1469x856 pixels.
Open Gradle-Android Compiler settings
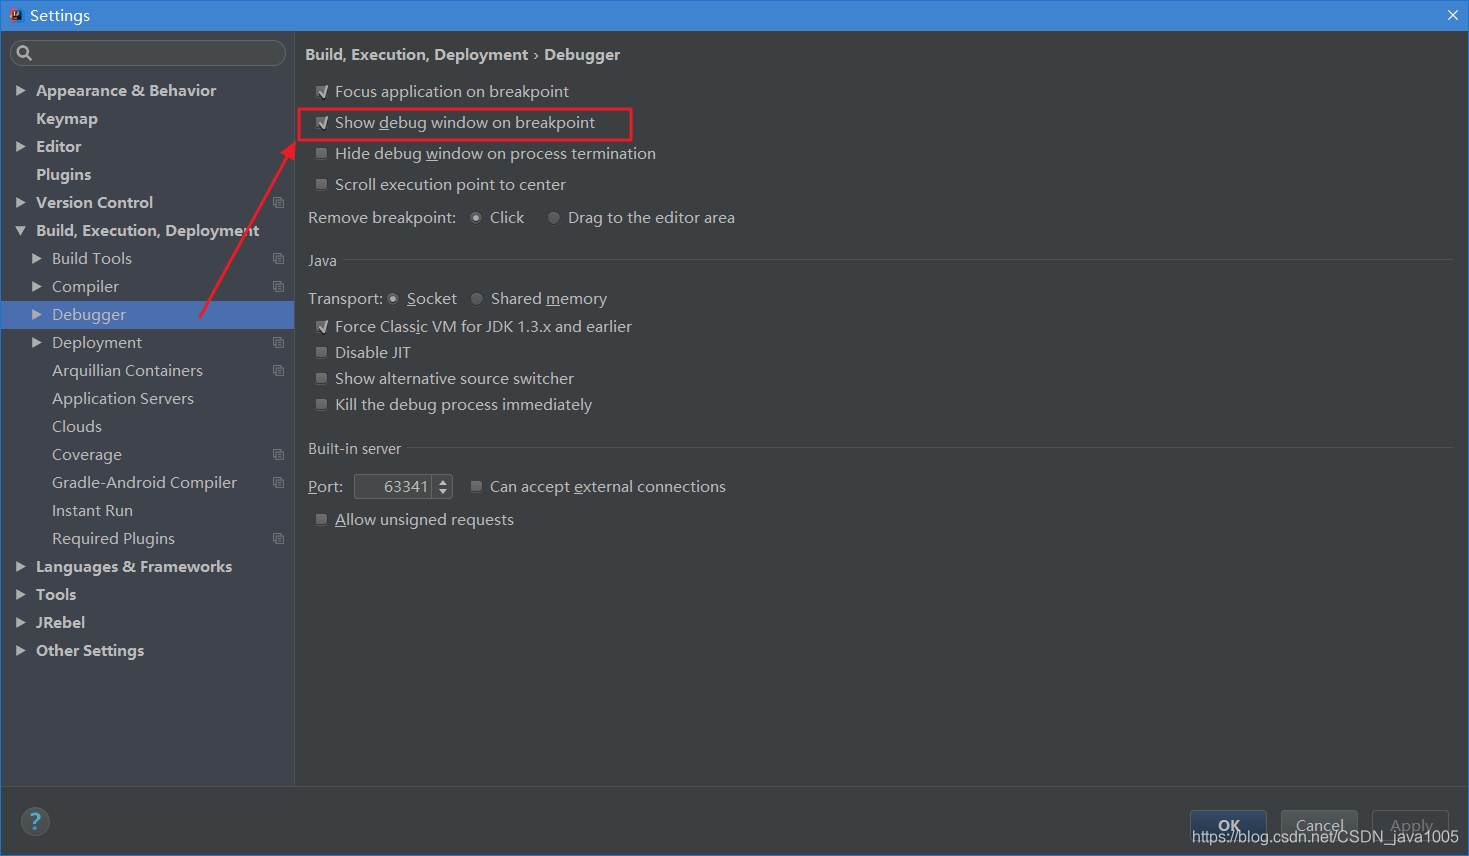(x=144, y=483)
